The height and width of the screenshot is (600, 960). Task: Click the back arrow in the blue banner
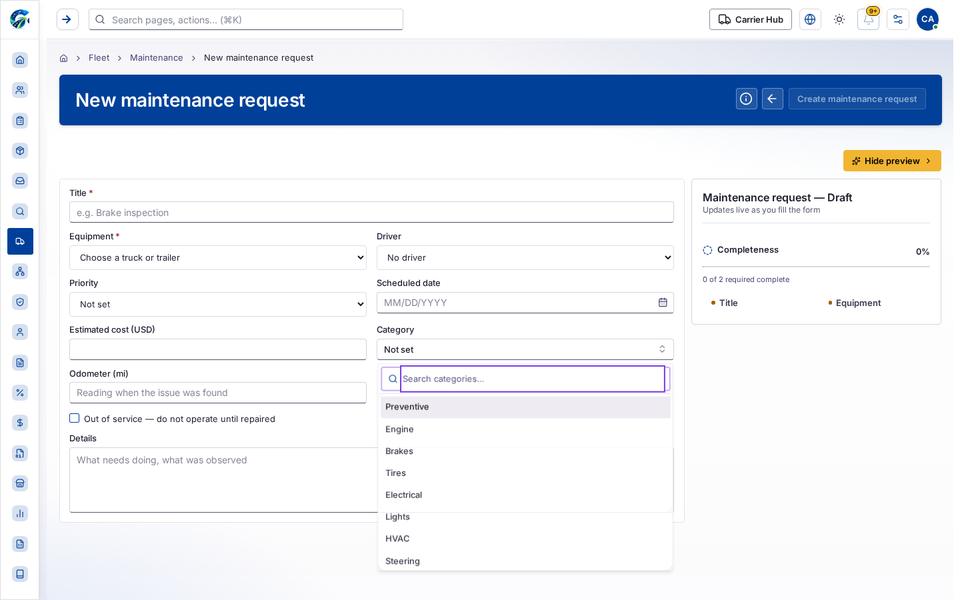pyautogui.click(x=772, y=99)
